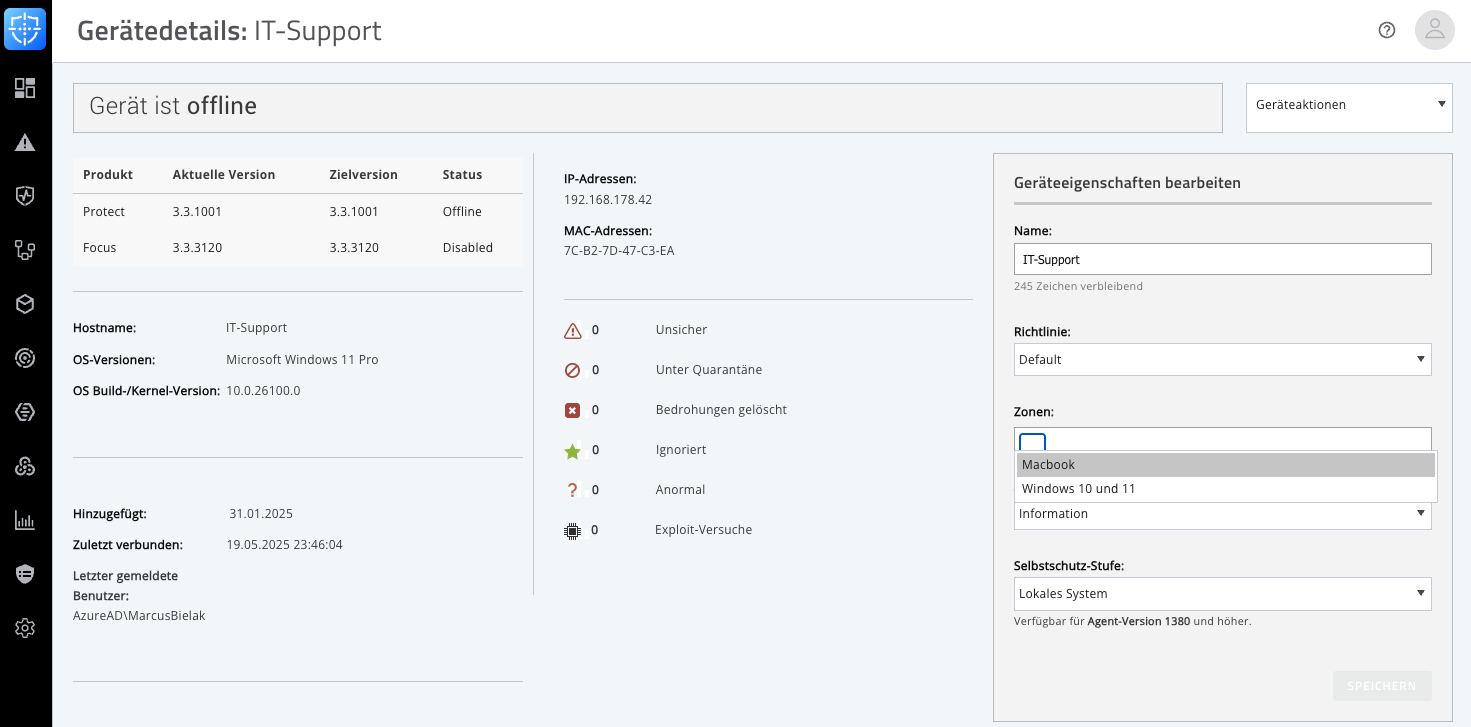The width and height of the screenshot is (1471, 727).
Task: Open the settings gear in sidebar
Action: [25, 628]
